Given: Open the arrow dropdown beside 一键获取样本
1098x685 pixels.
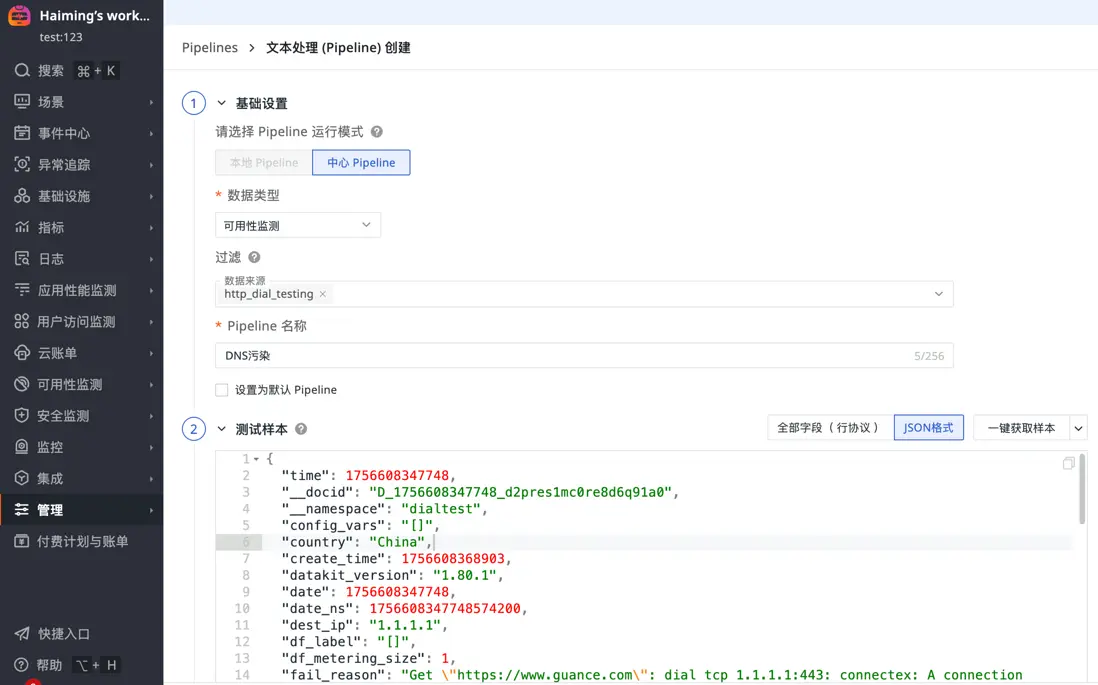Looking at the screenshot, I should point(1078,428).
